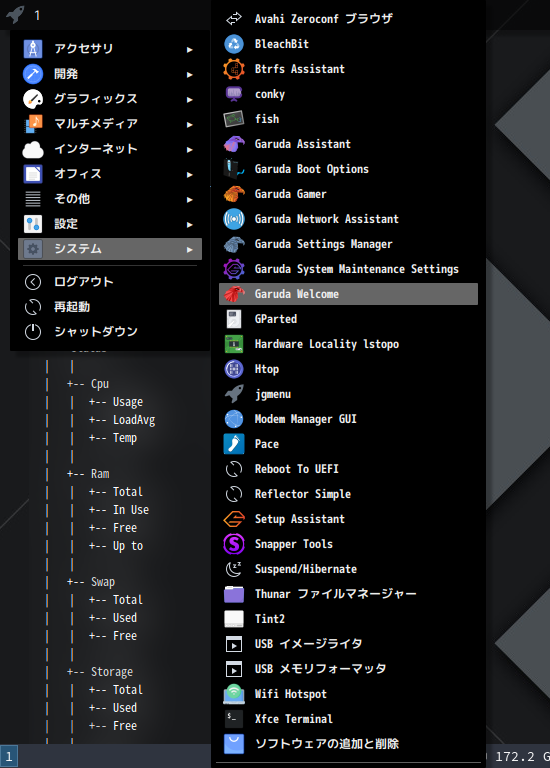The width and height of the screenshot is (550, 768).
Task: Expand the その他 submenu arrow
Action: click(190, 199)
